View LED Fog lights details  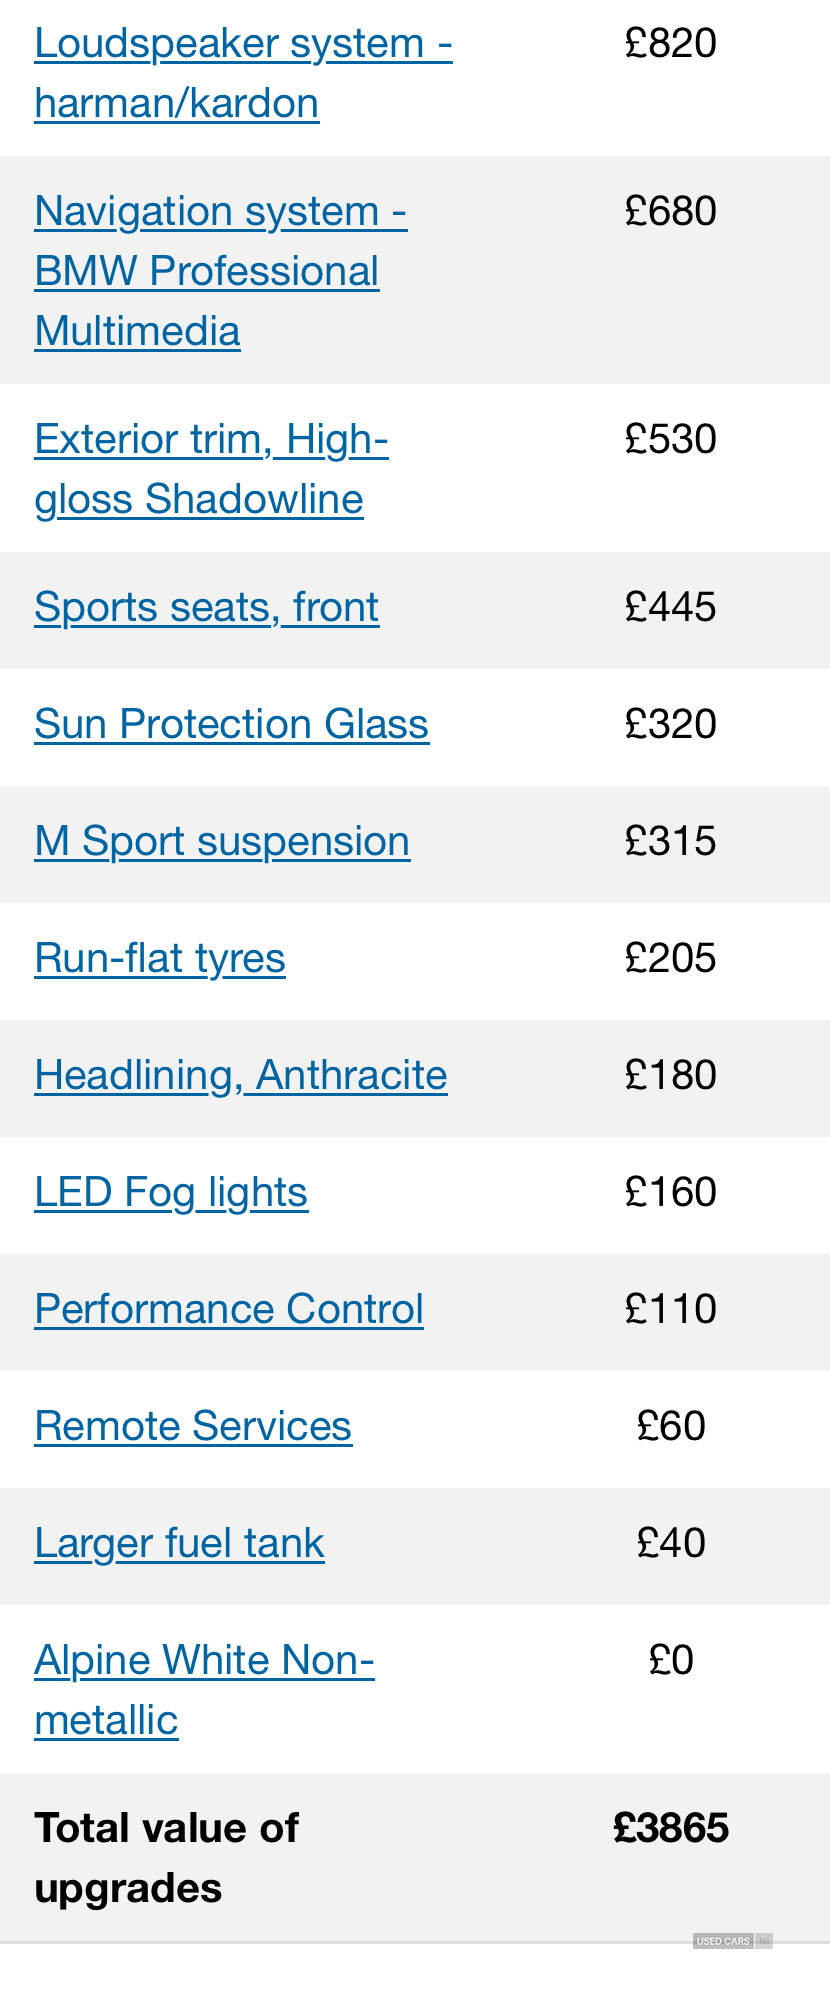[171, 1192]
